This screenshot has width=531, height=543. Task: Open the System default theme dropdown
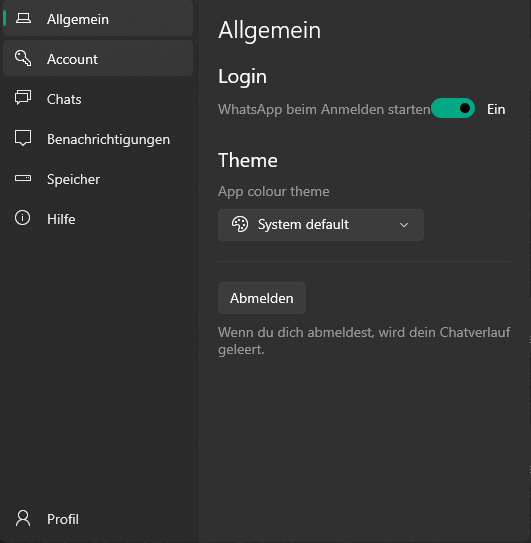coord(321,225)
